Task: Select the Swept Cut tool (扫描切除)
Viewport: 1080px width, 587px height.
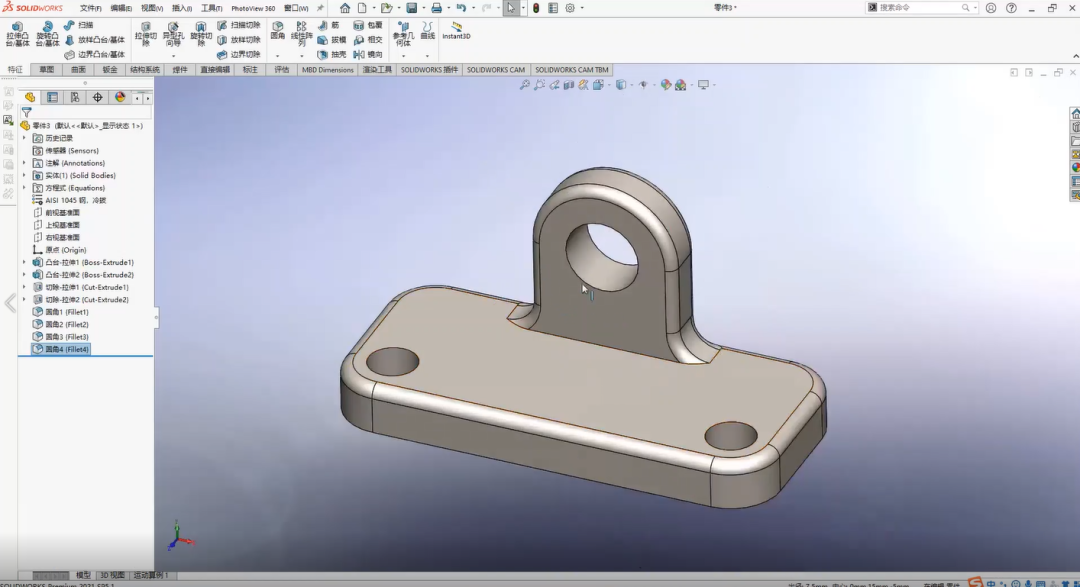Action: coord(238,25)
